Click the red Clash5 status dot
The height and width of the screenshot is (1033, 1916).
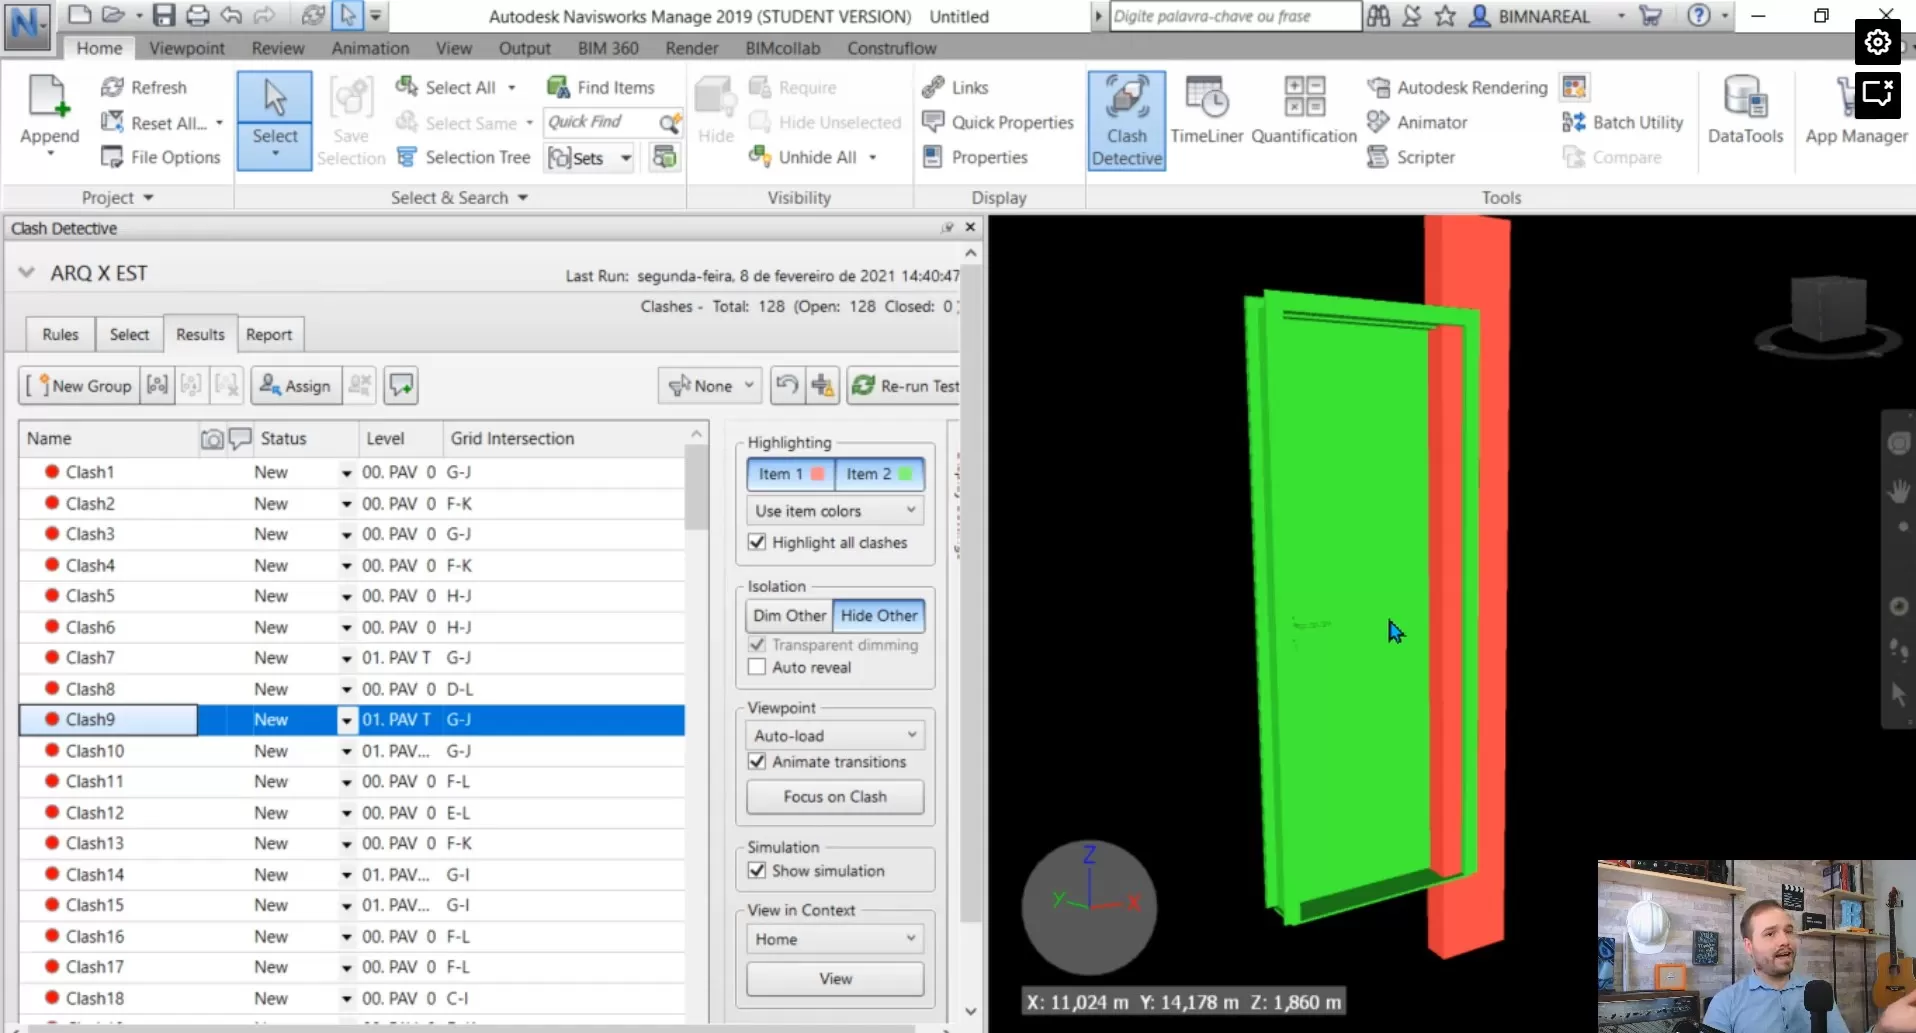pyautogui.click(x=51, y=595)
